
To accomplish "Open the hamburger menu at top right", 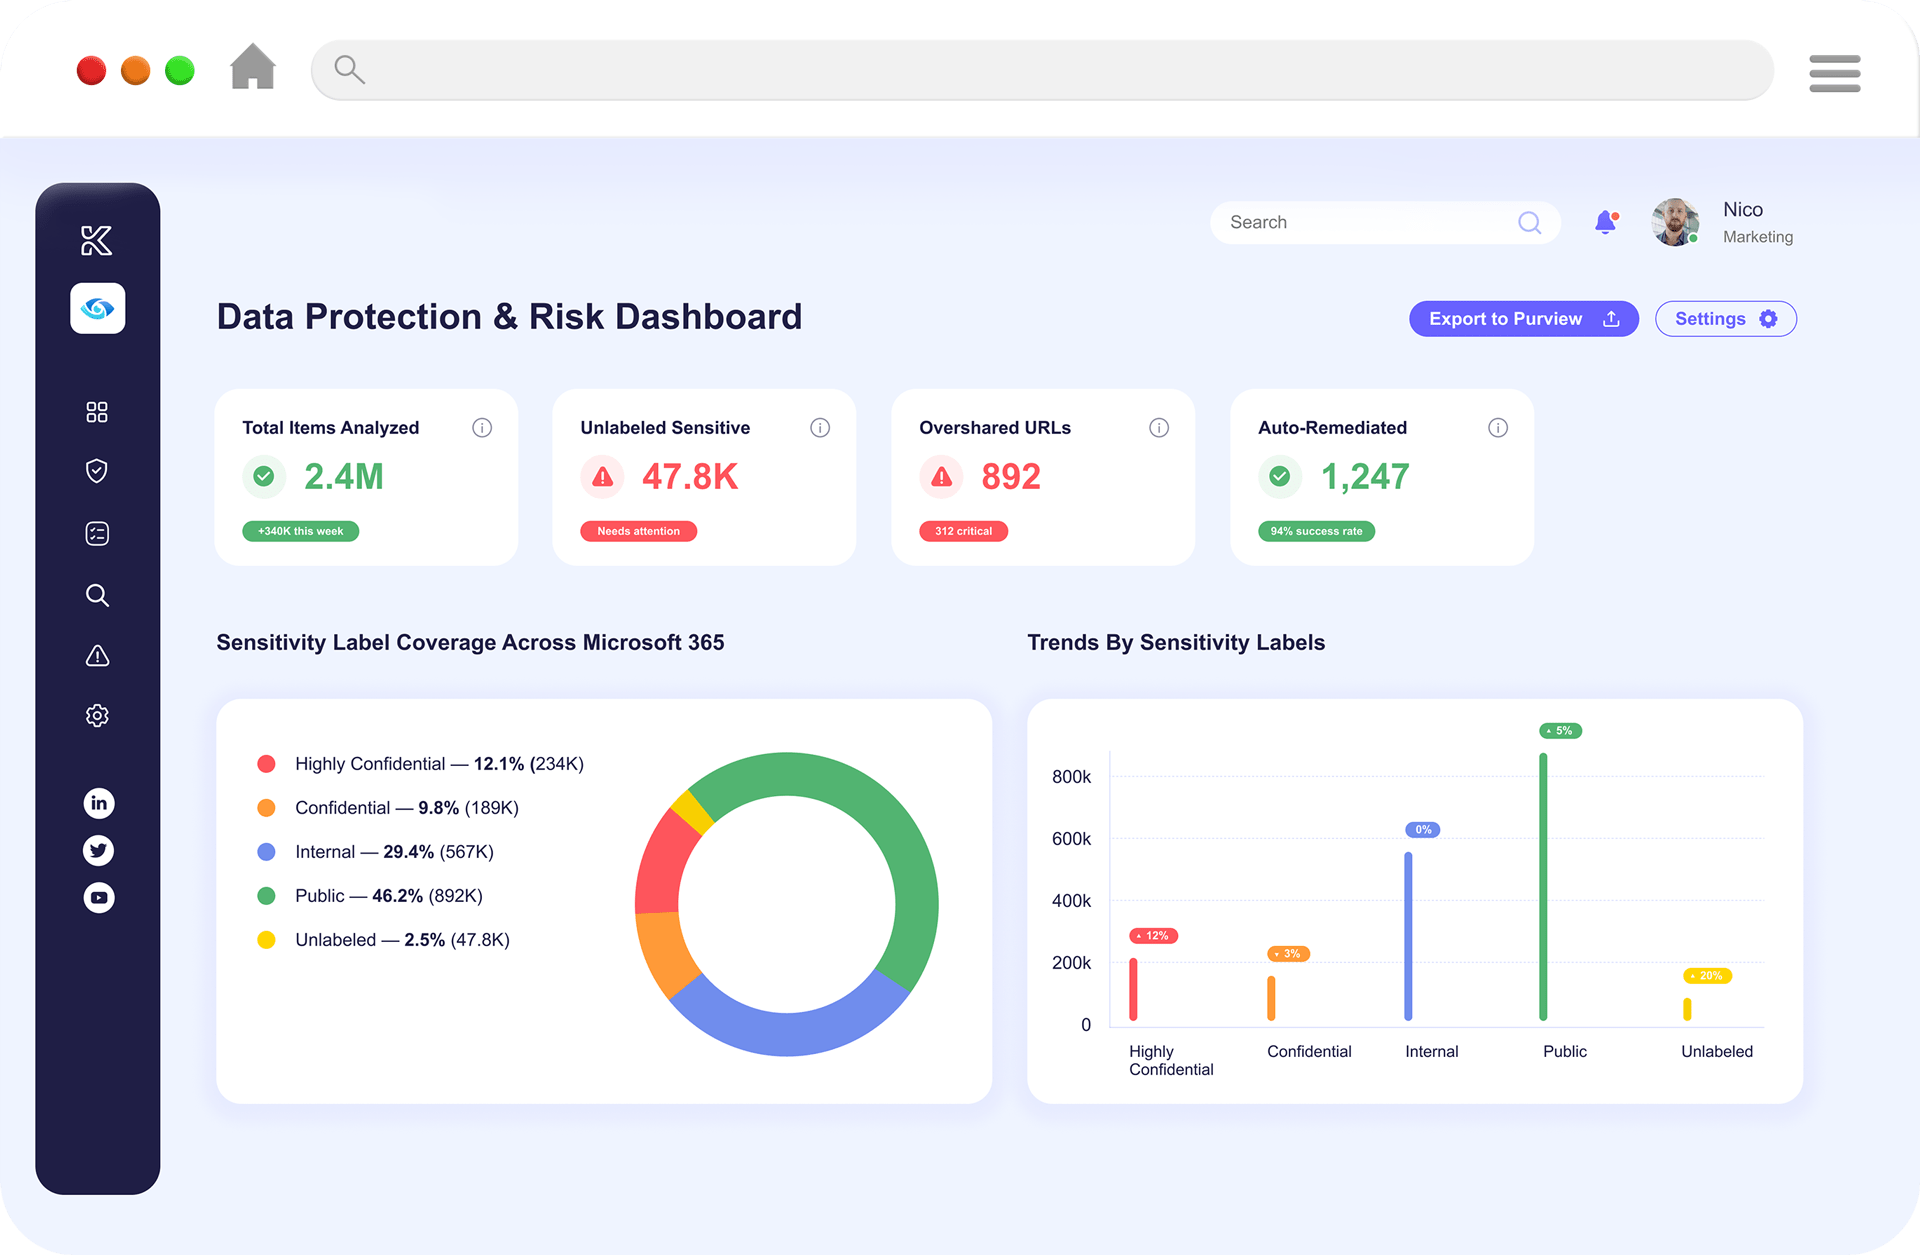I will point(1834,73).
